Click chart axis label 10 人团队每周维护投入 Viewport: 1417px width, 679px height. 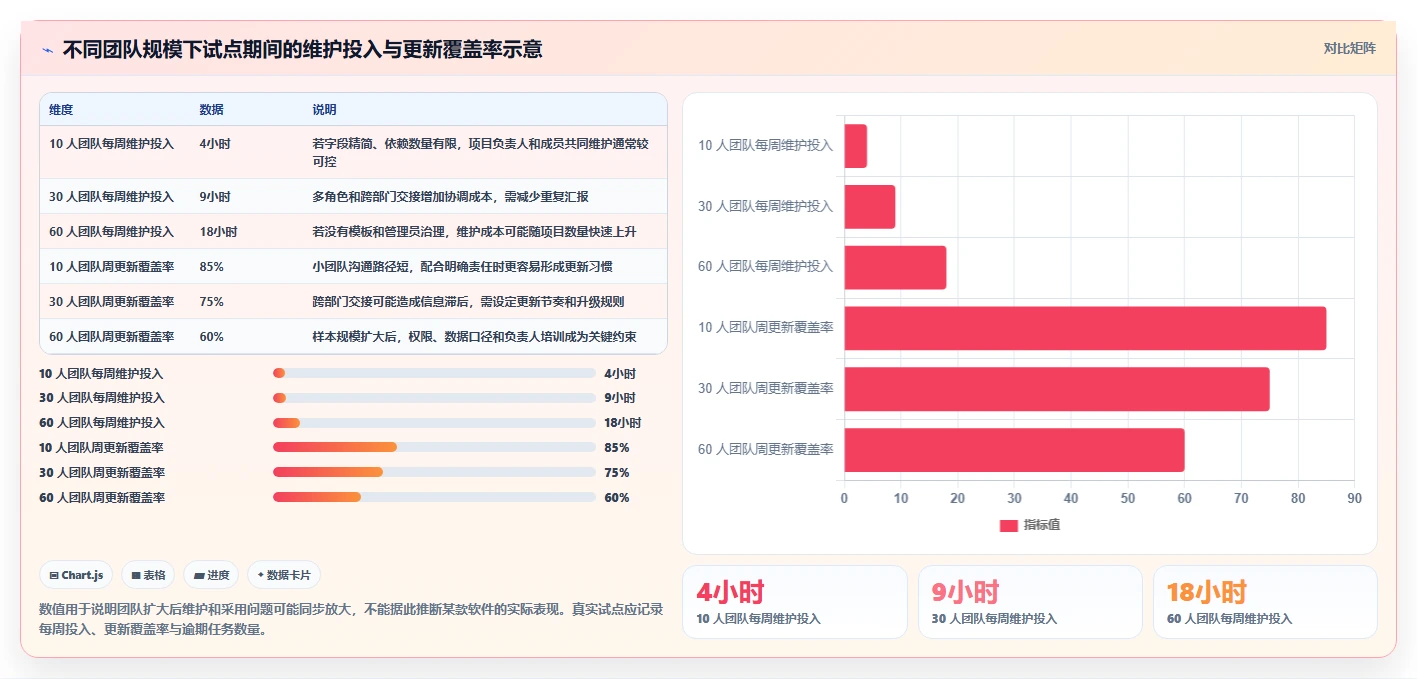[x=765, y=146]
